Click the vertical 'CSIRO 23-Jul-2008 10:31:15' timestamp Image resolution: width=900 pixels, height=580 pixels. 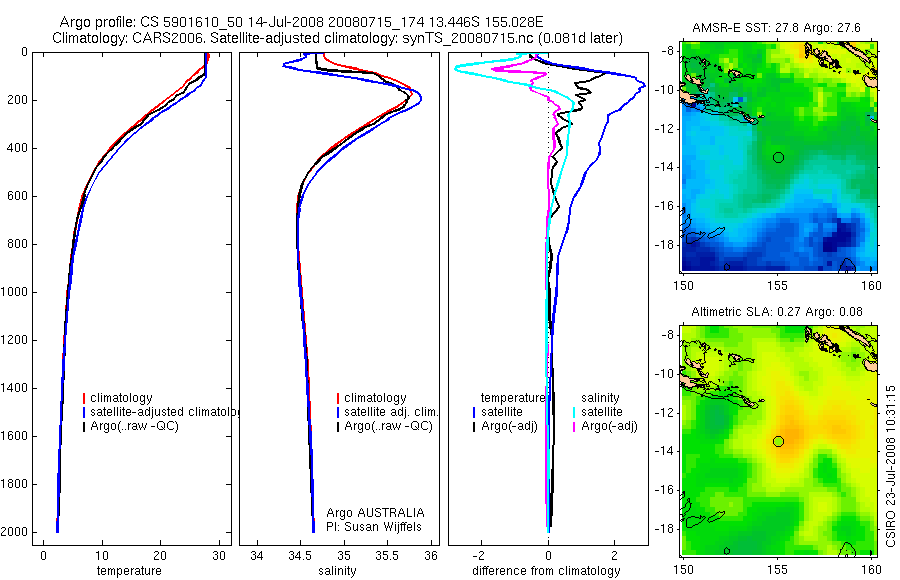(890, 466)
